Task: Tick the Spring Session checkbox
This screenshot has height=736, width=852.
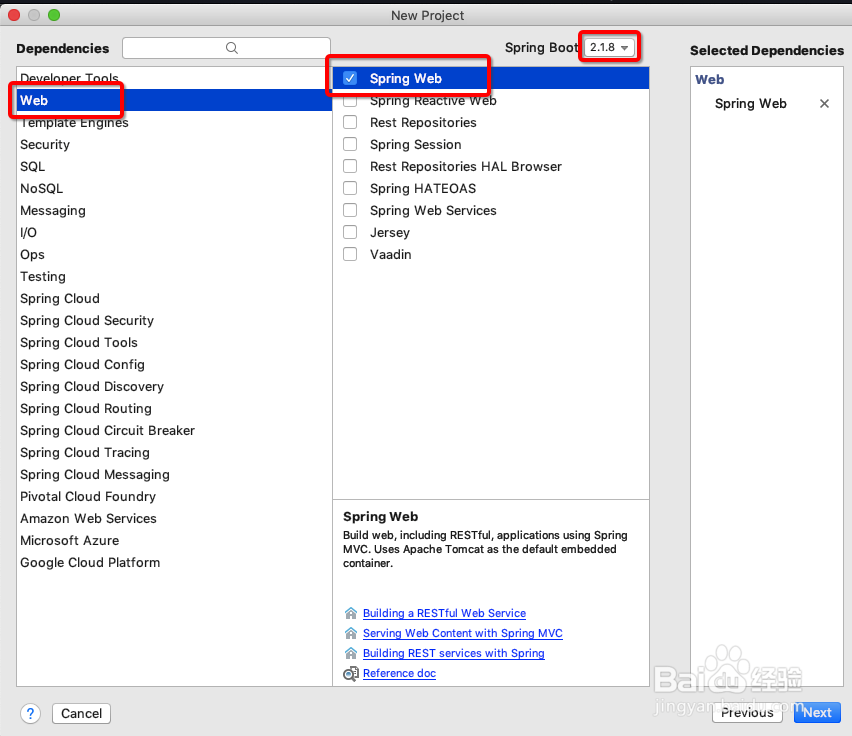Action: coord(350,144)
